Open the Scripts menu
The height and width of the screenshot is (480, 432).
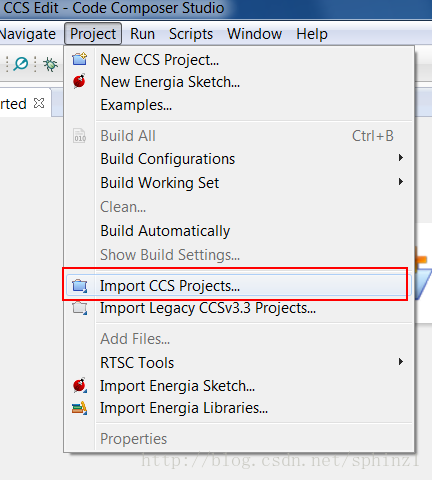[191, 34]
